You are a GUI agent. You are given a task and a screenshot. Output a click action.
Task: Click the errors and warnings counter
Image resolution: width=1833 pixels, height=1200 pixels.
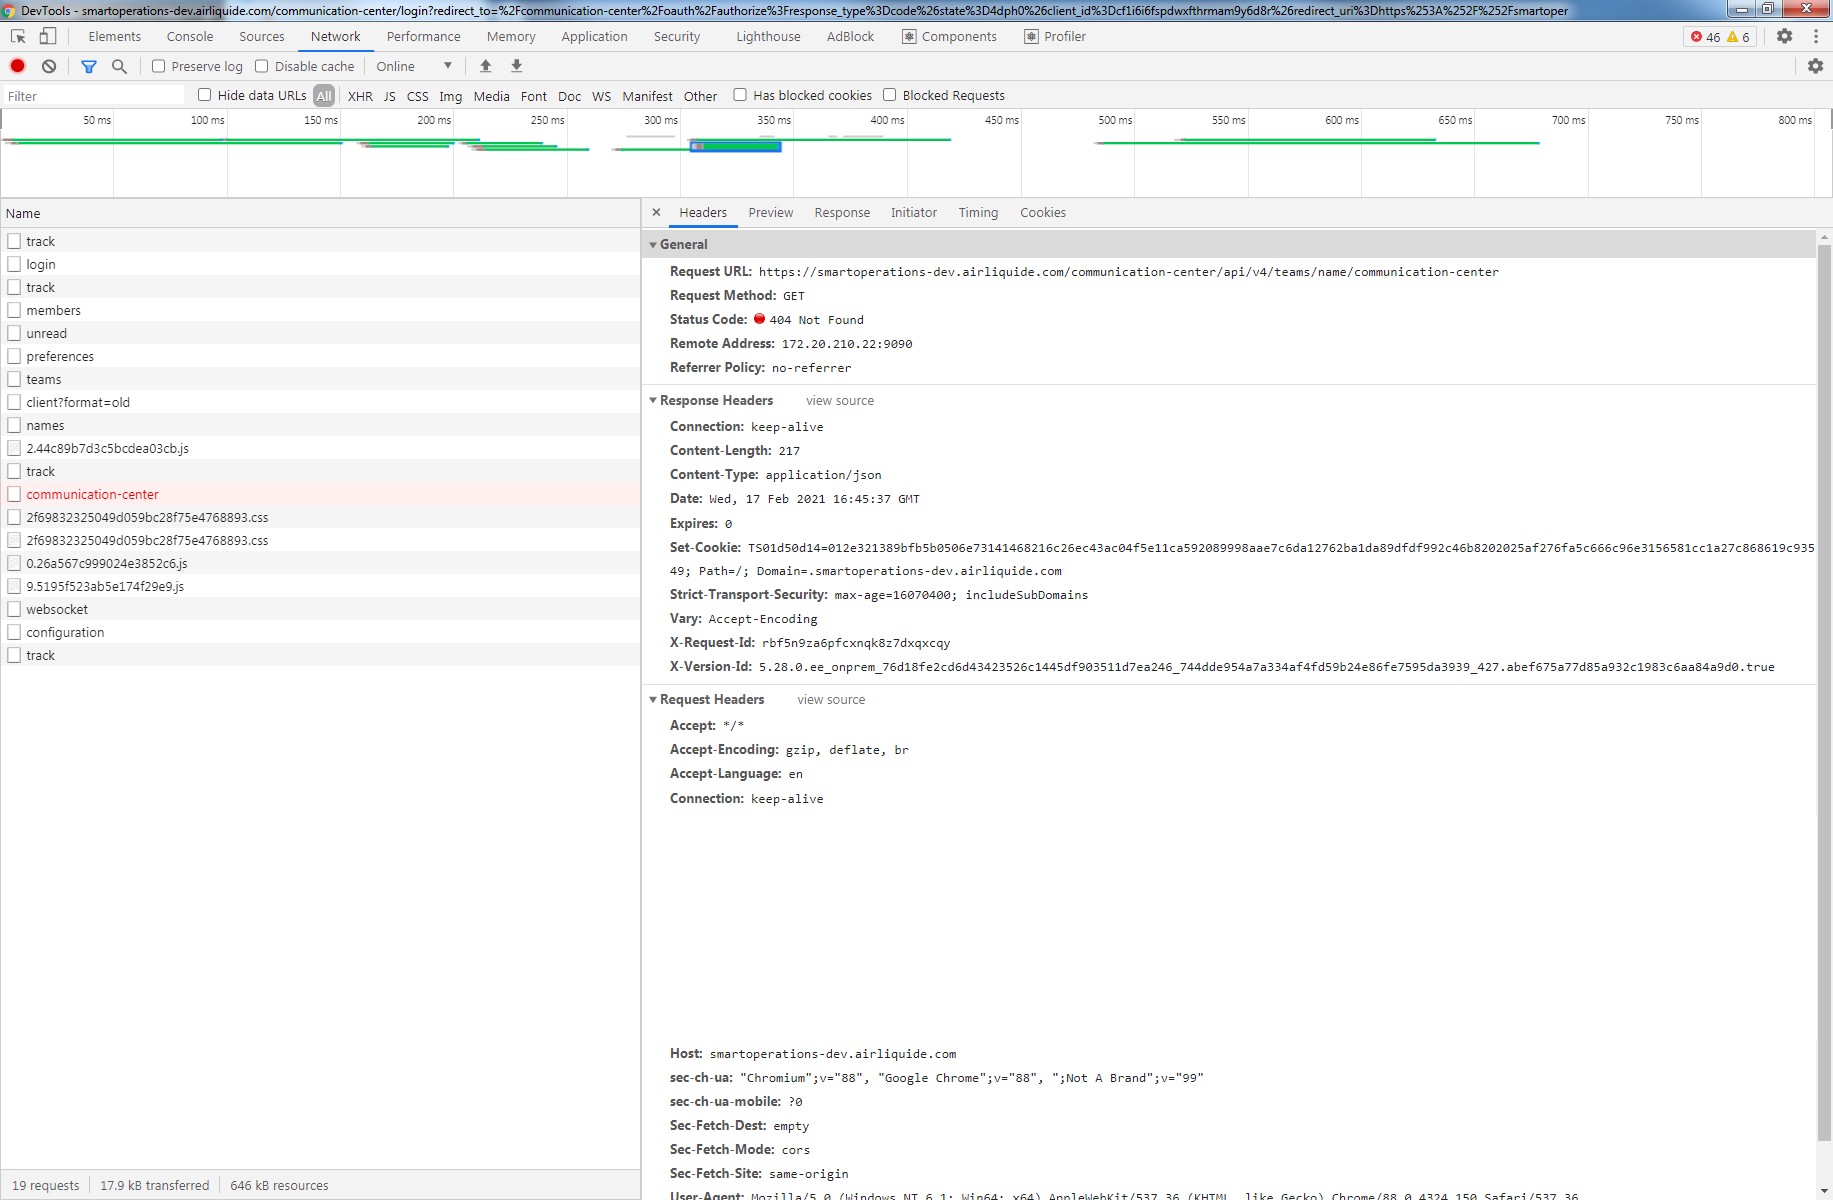(1720, 37)
